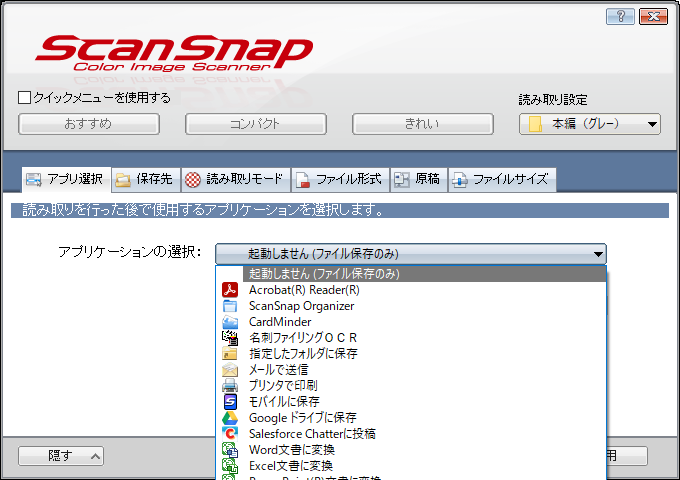This screenshot has height=480, width=680.
Task: Switch to the アプリ選択 tab
Action: tap(66, 179)
